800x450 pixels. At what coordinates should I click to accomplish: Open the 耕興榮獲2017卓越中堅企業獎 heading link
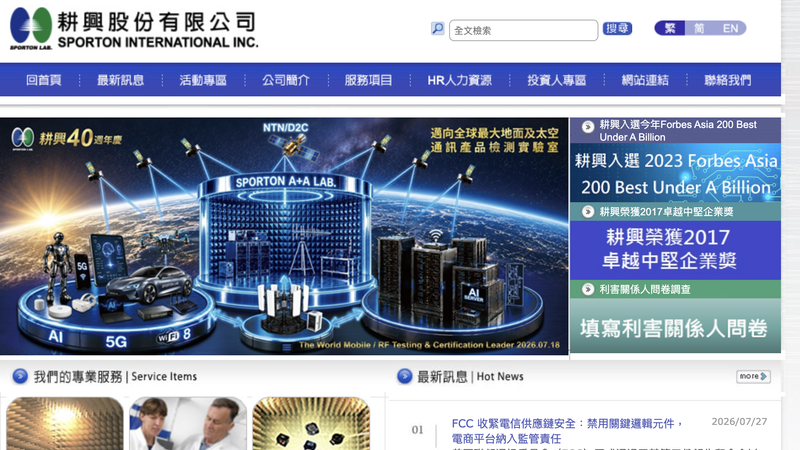pos(666,212)
